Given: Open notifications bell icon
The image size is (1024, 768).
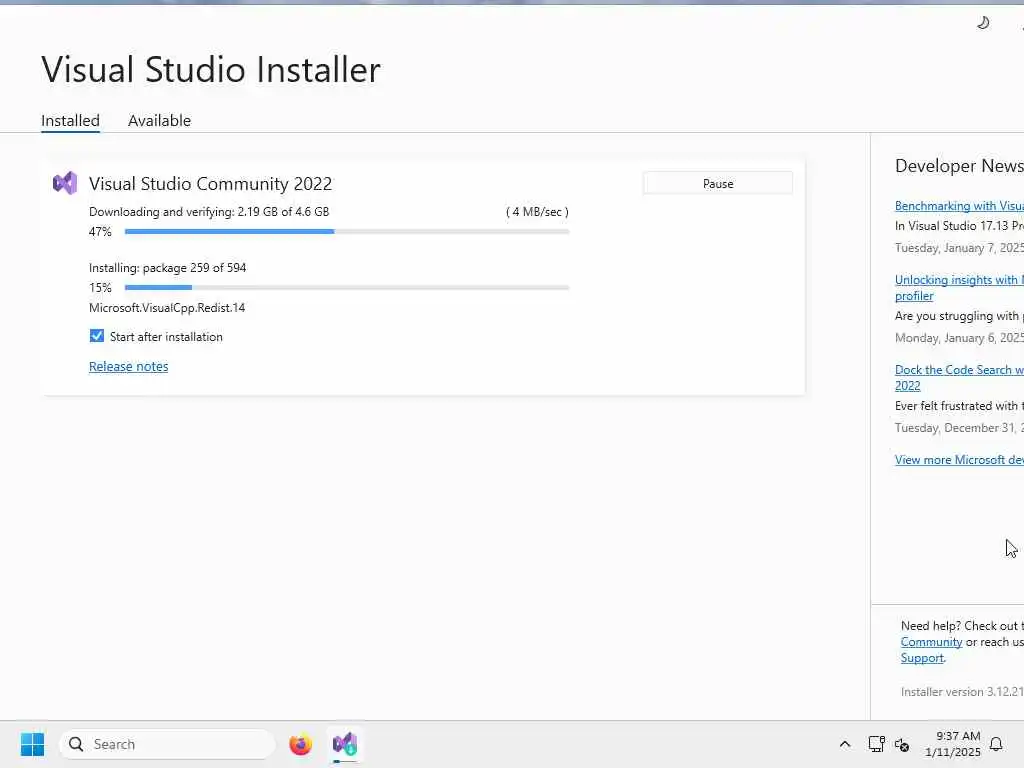Looking at the screenshot, I should click(x=996, y=744).
